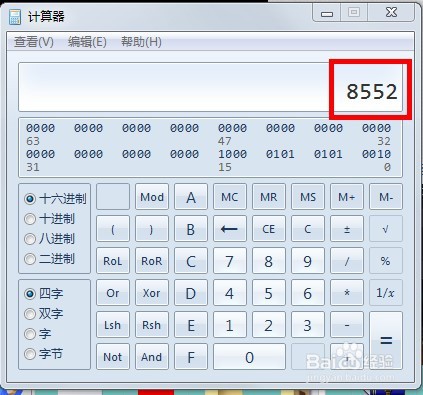Click the number 3 key

coord(308,325)
